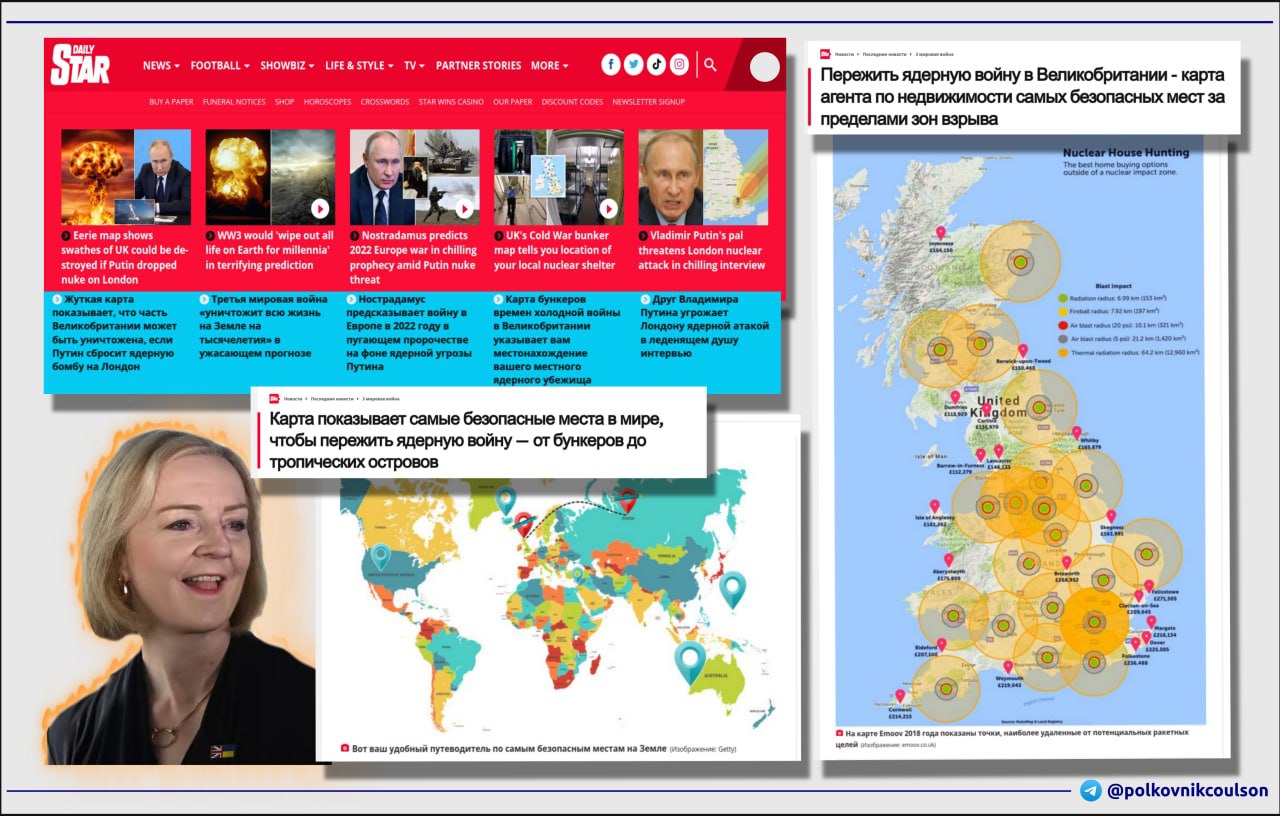
Task: Open the grey profile avatar circle
Action: (x=765, y=67)
